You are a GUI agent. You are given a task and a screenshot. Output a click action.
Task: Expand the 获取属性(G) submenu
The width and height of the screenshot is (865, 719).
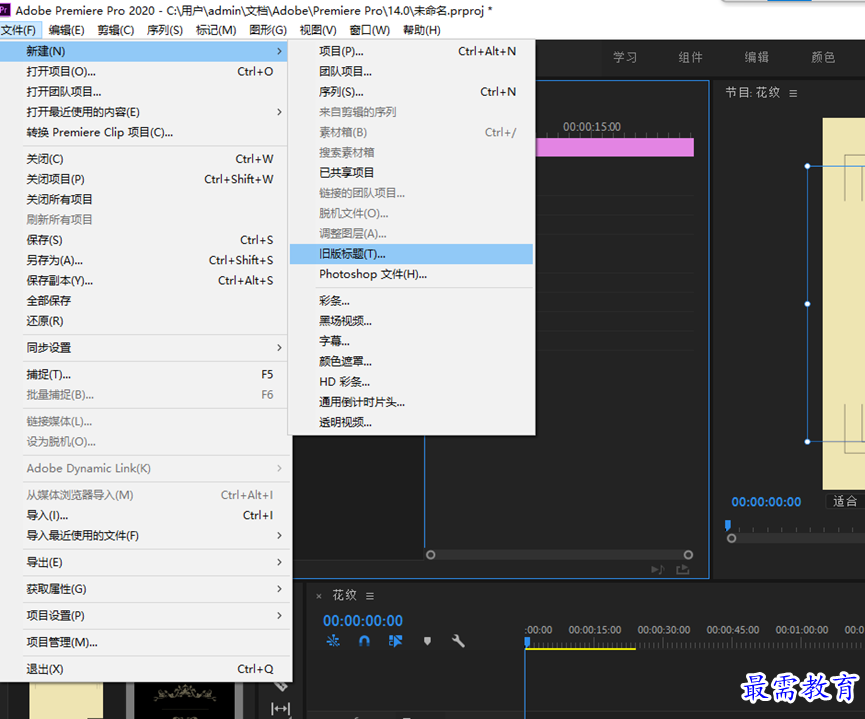[144, 589]
